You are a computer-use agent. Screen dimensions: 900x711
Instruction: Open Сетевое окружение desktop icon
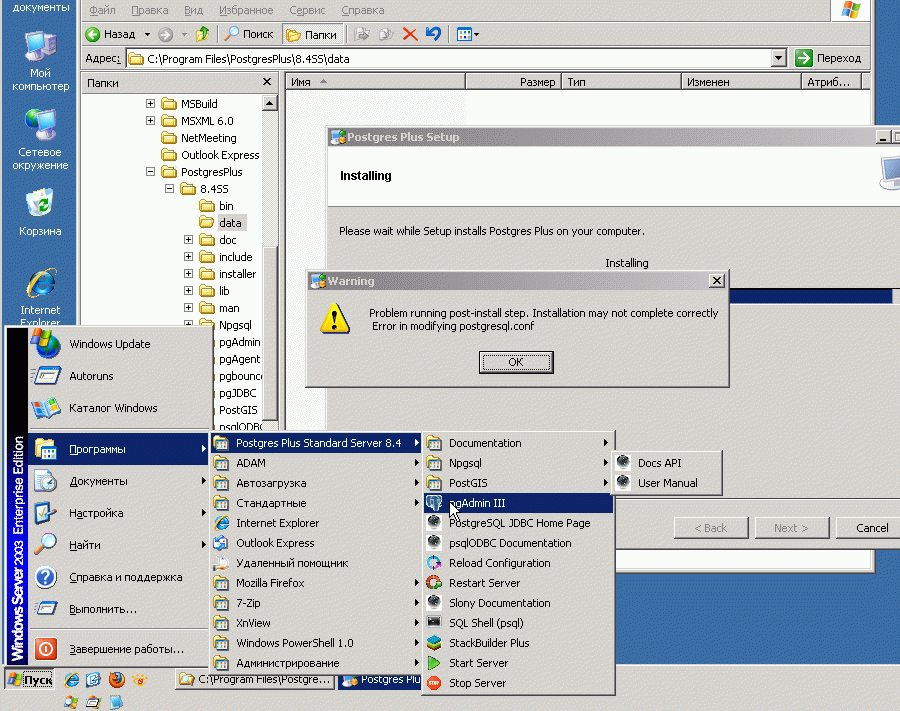(40, 140)
